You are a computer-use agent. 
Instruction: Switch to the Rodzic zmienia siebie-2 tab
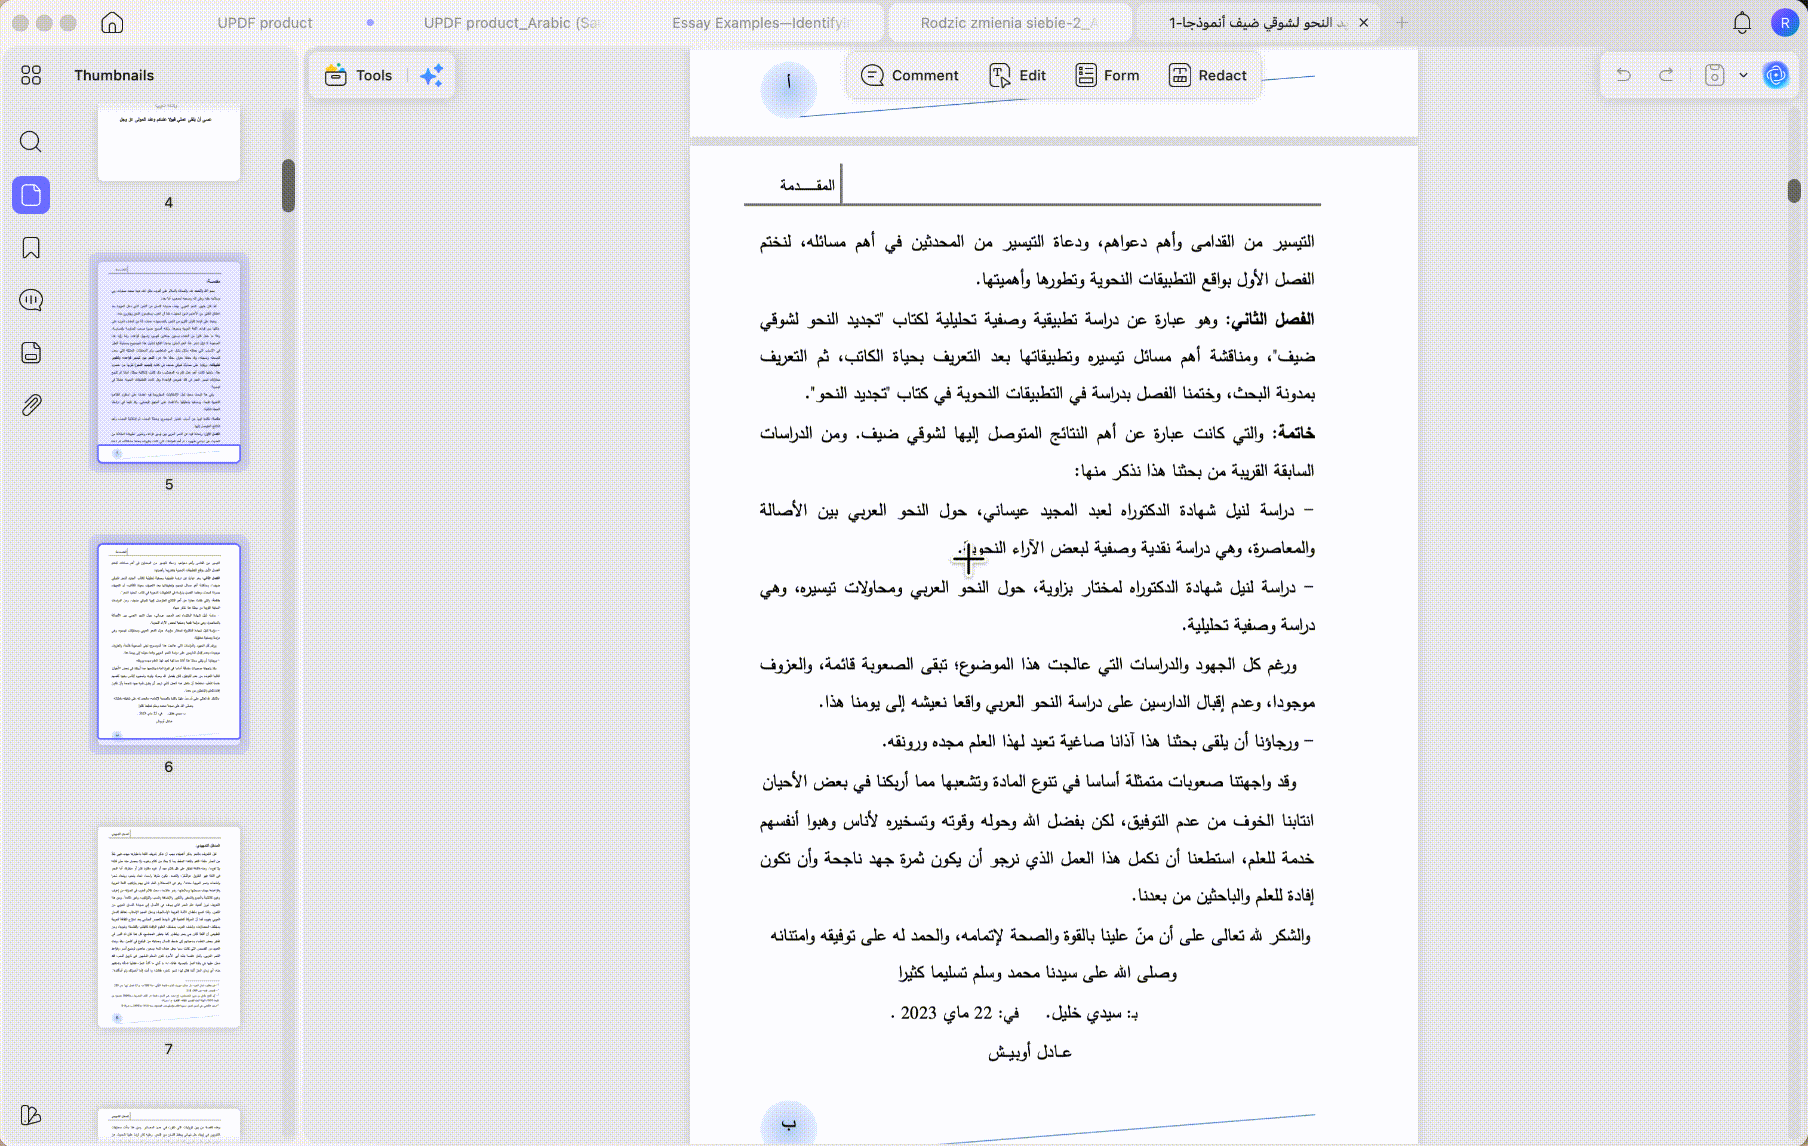point(1008,22)
